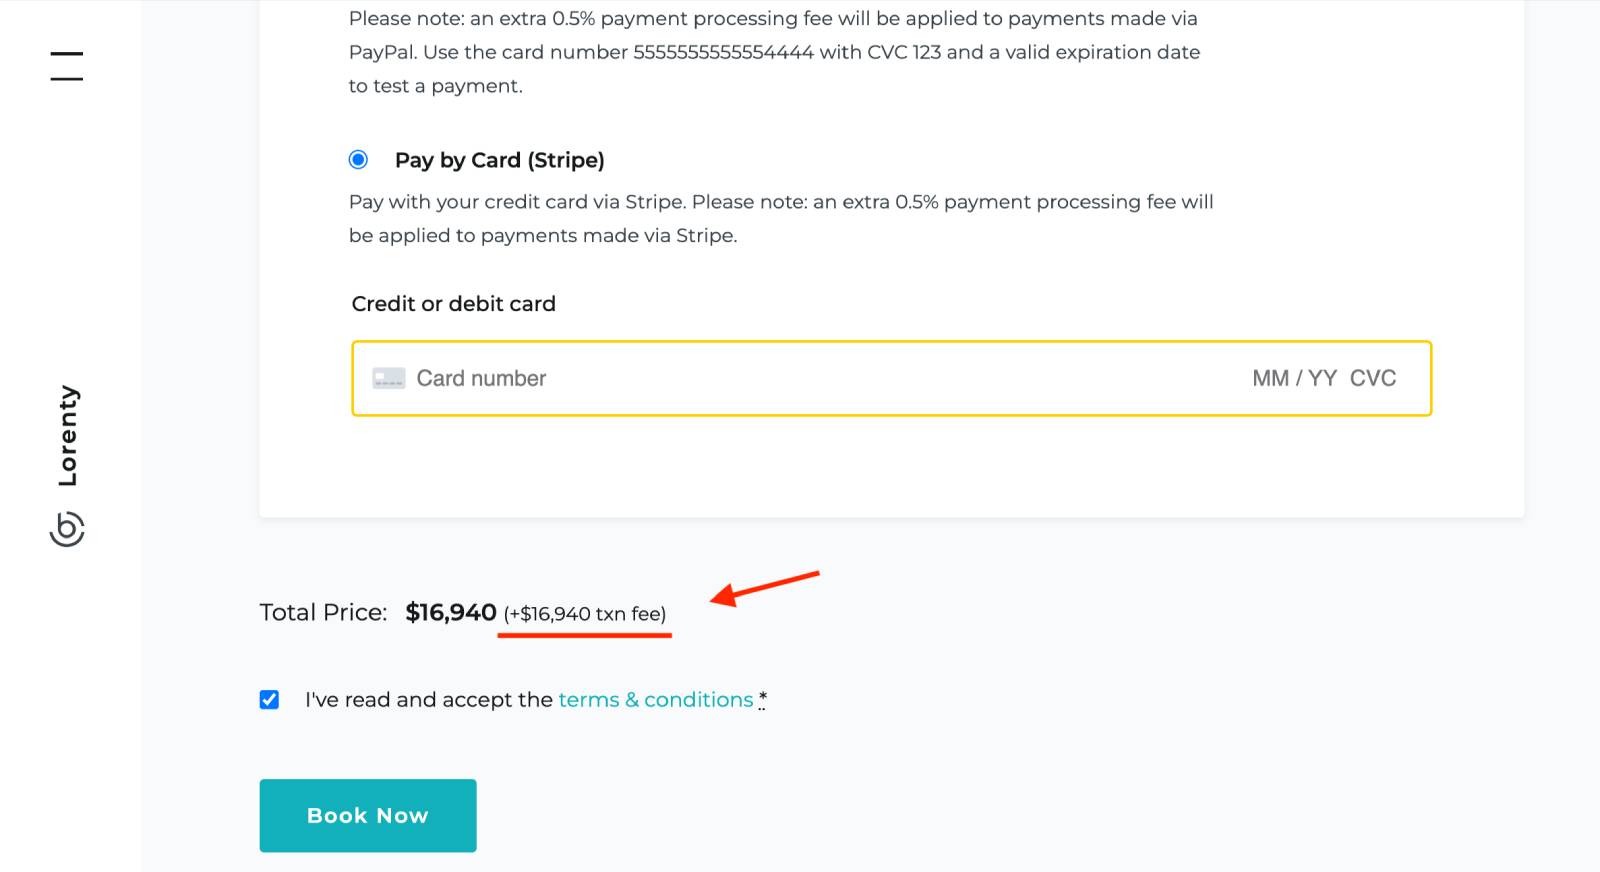Click the card brand icon in card field

[388, 378]
